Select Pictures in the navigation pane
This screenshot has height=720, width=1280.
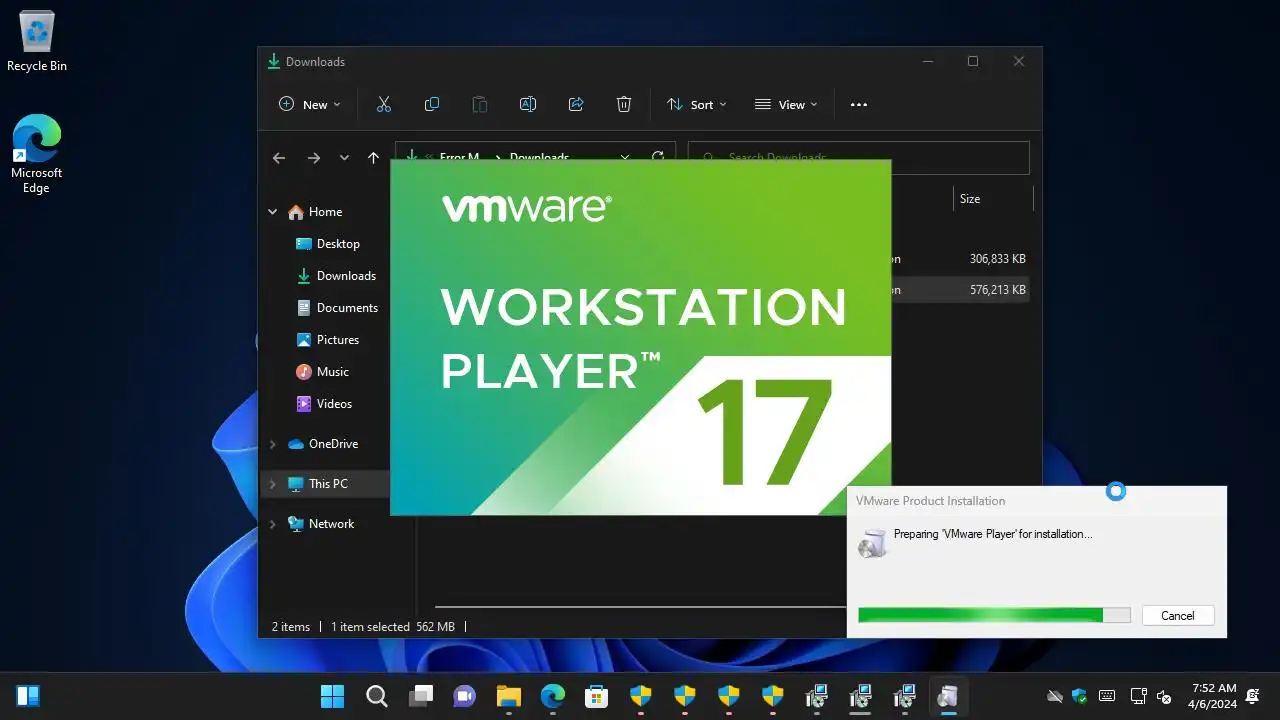coord(338,340)
